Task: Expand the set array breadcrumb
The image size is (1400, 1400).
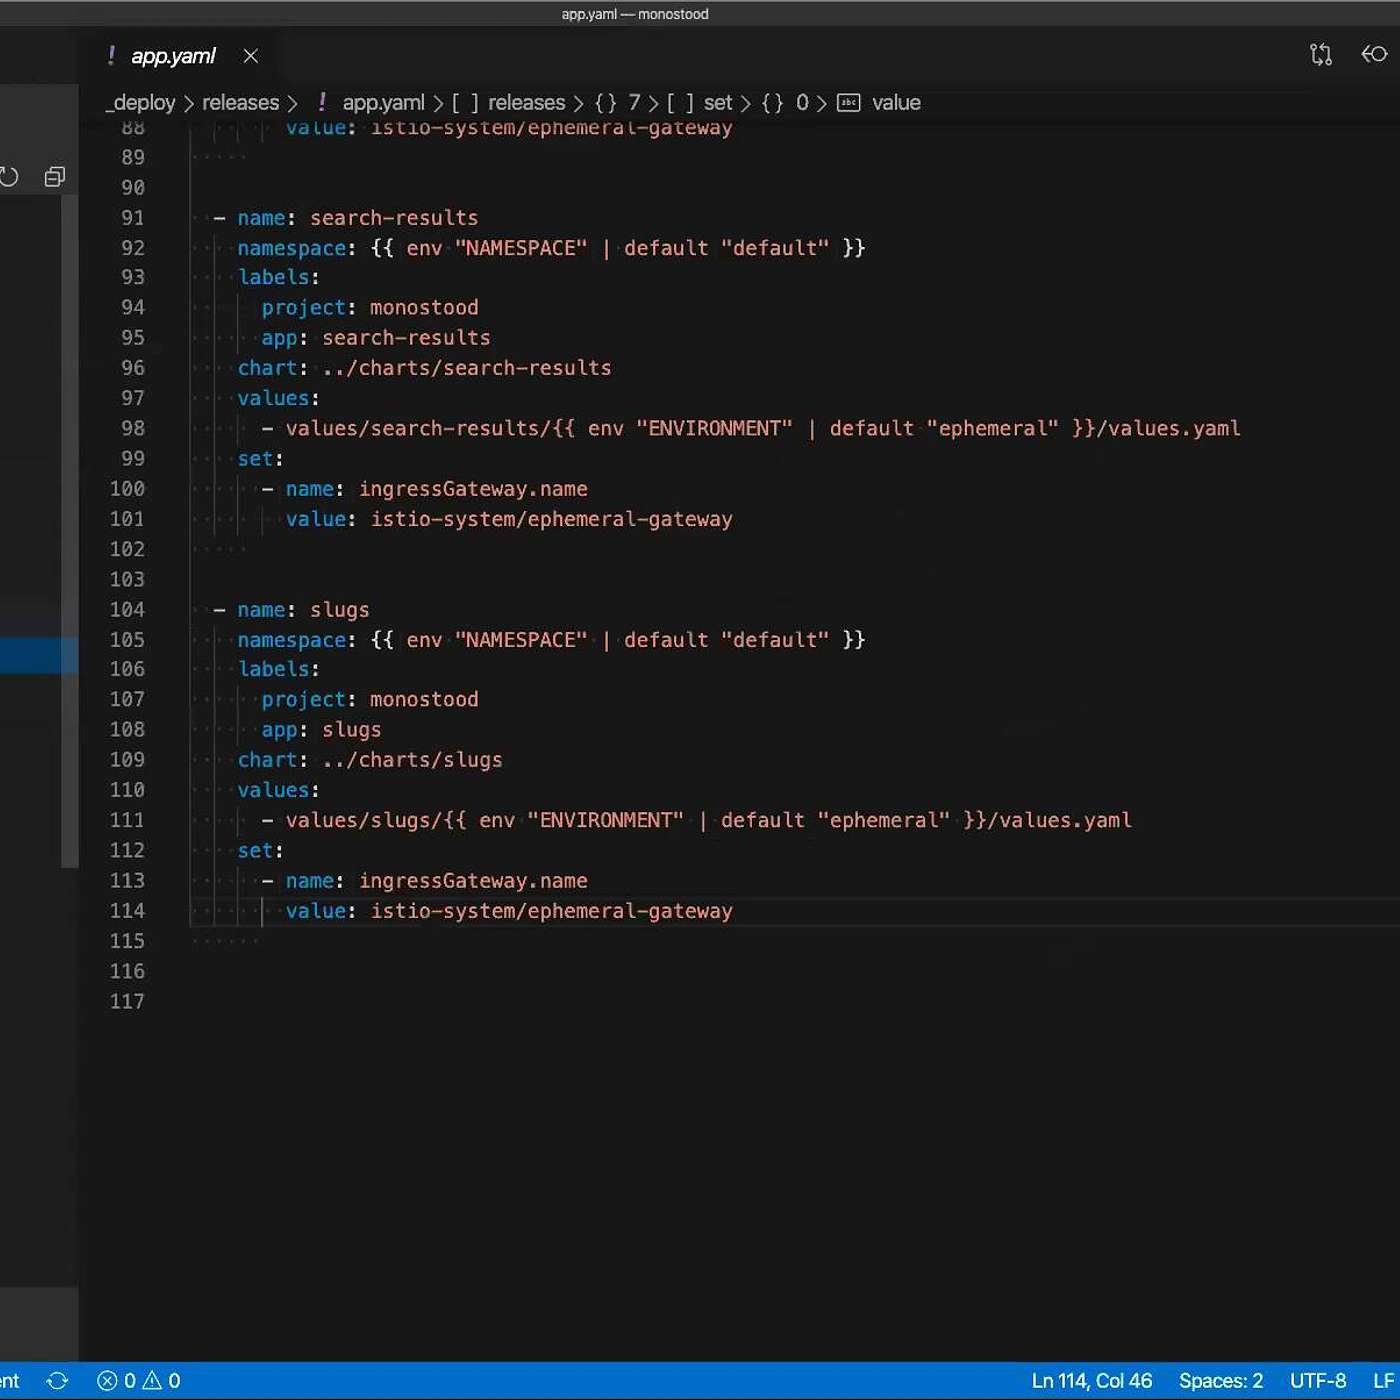Action: 717,103
